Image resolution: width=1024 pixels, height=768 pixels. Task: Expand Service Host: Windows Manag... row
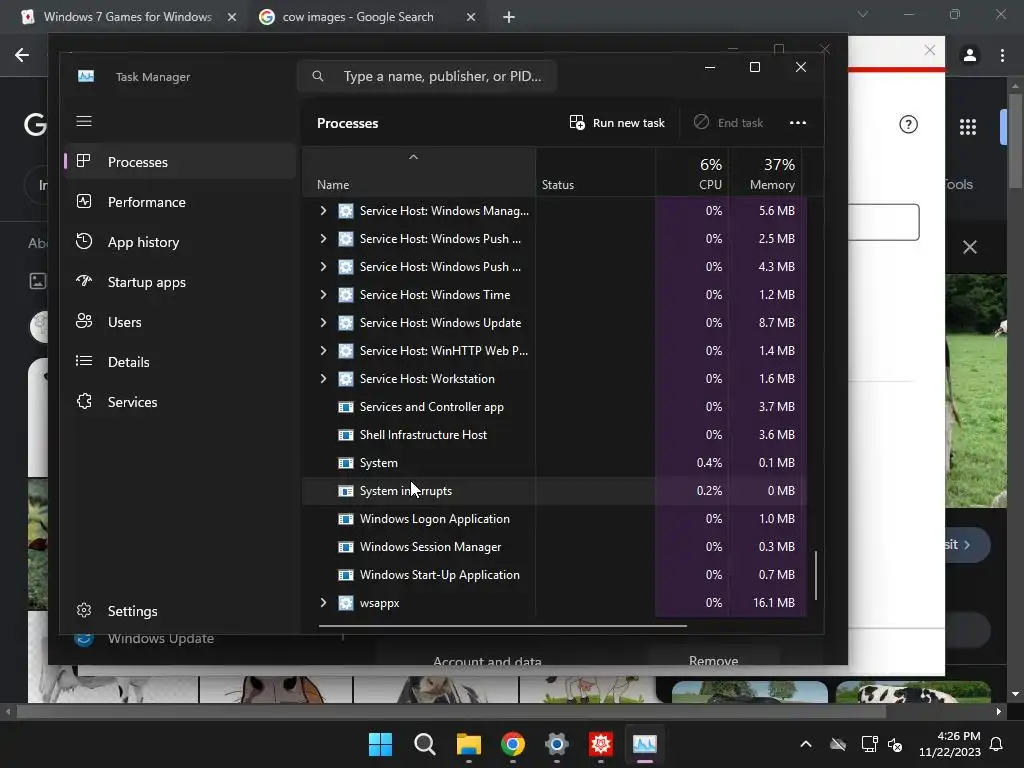tap(323, 210)
